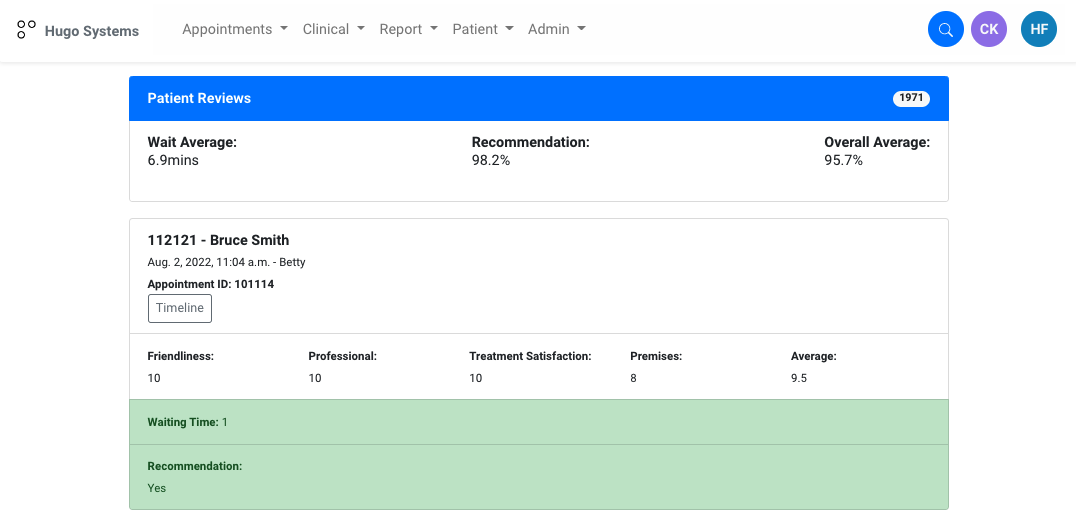This screenshot has height=519, width=1076.
Task: Click the Hugo Systems logo icon
Action: (27, 30)
